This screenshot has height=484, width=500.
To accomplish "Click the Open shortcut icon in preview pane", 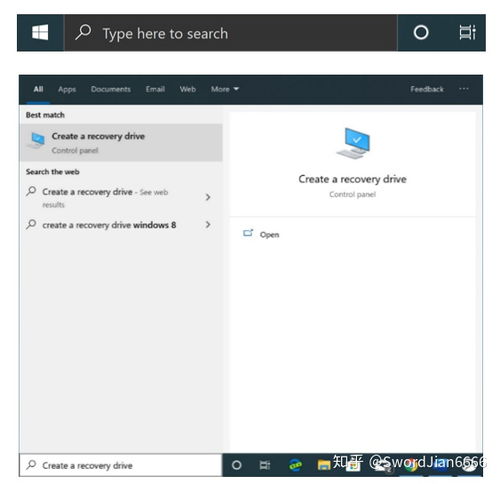I will (x=248, y=233).
